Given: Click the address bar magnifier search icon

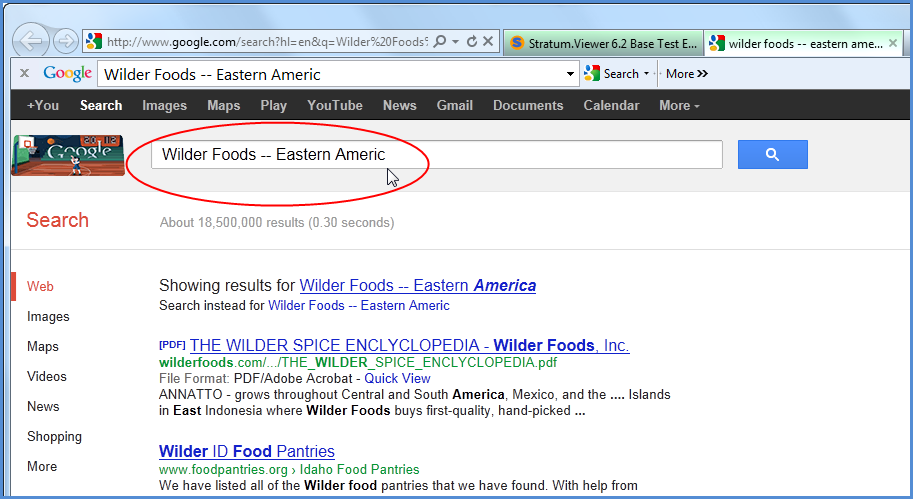Looking at the screenshot, I should pos(440,42).
